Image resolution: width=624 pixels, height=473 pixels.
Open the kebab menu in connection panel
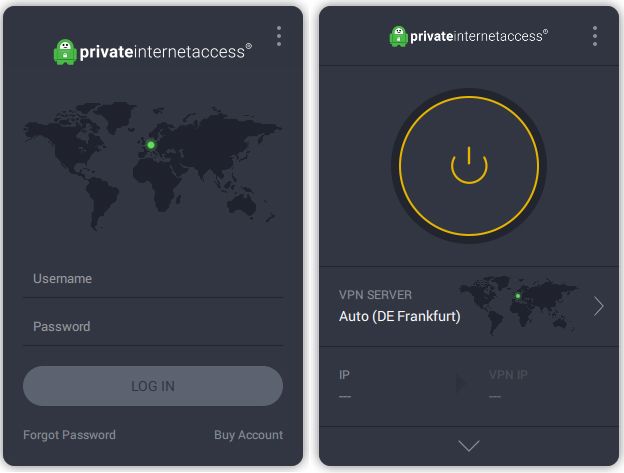coord(595,36)
